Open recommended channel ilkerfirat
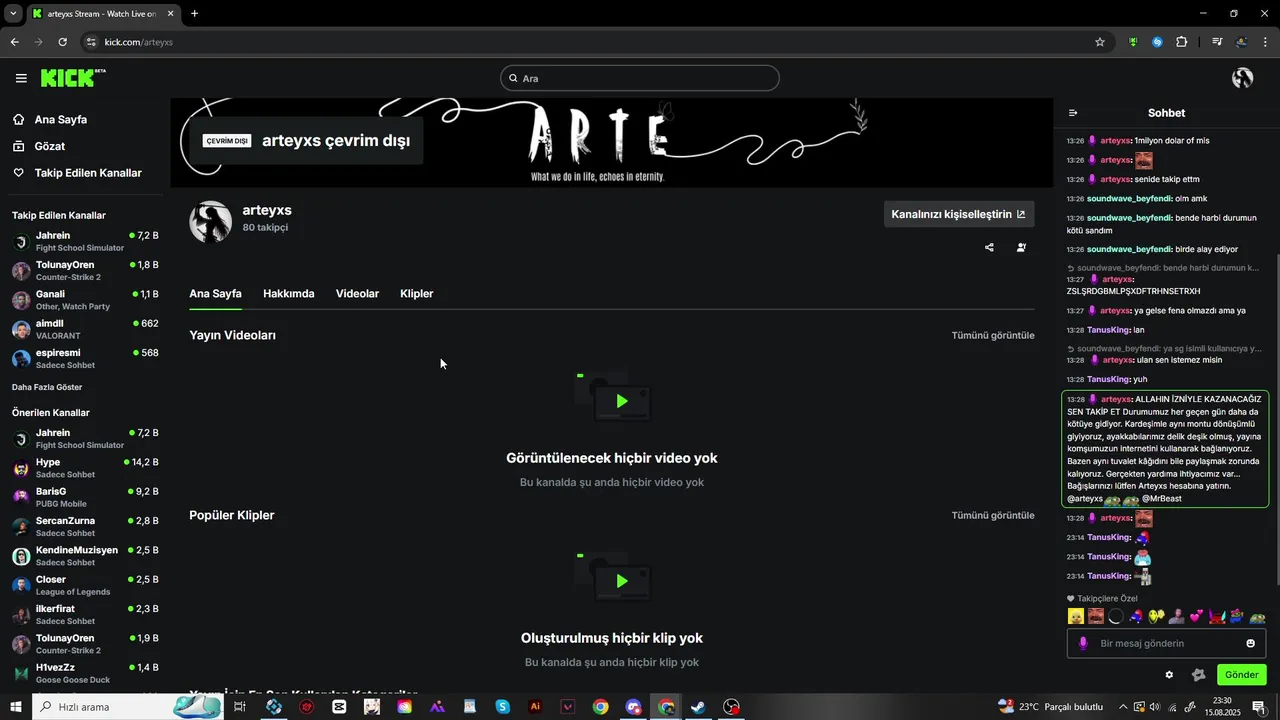 coord(85,614)
